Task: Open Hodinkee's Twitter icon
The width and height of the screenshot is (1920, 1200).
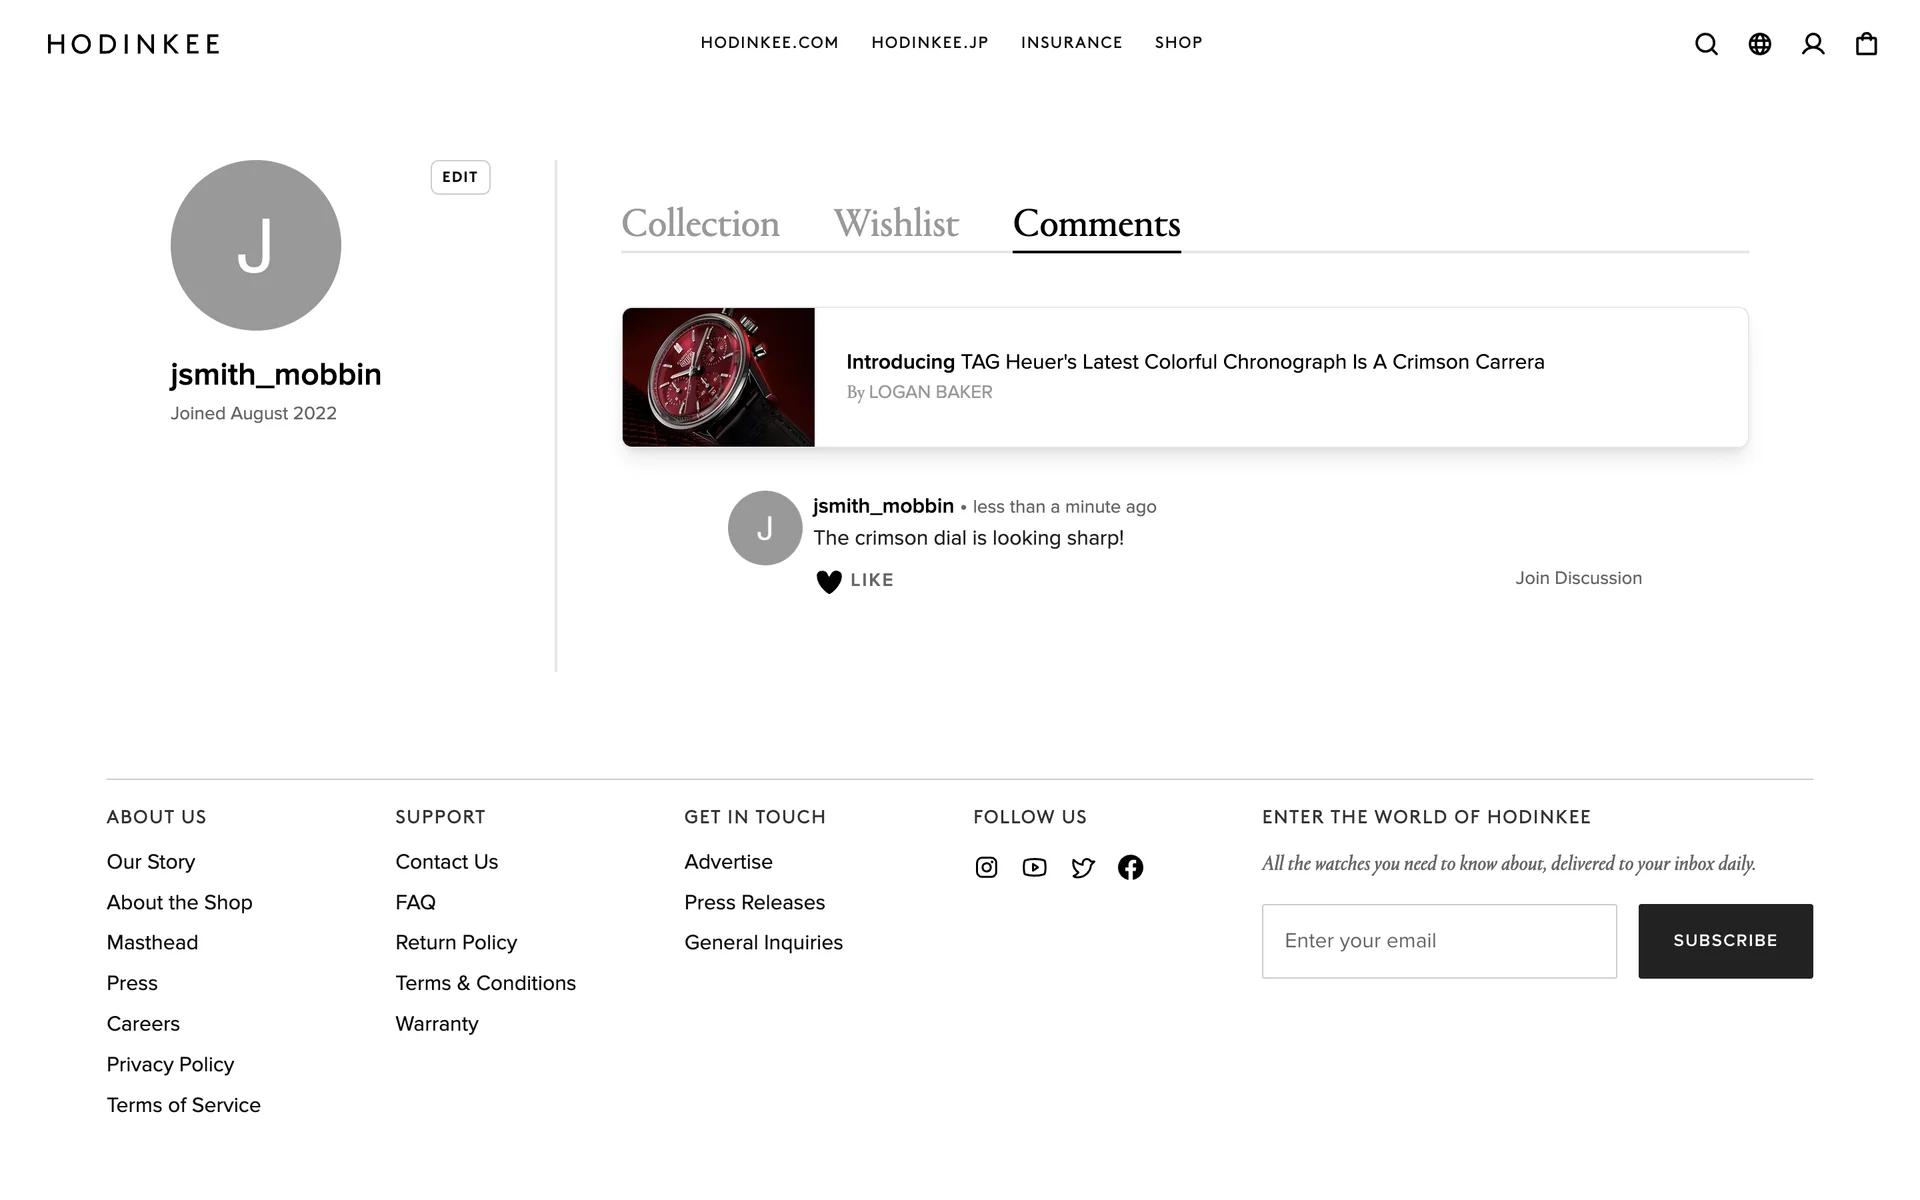Action: [x=1083, y=867]
